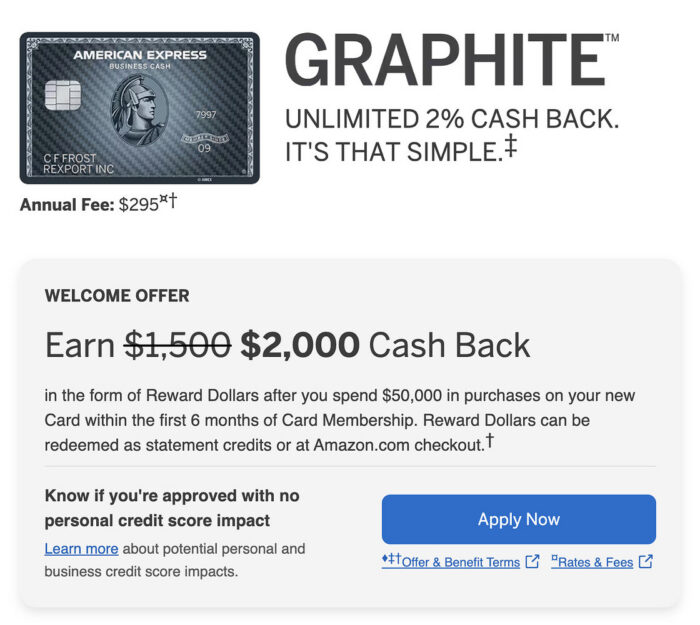Click external-link icon beside Offer & Benefit Terms
The width and height of the screenshot is (700, 625).
(x=532, y=562)
